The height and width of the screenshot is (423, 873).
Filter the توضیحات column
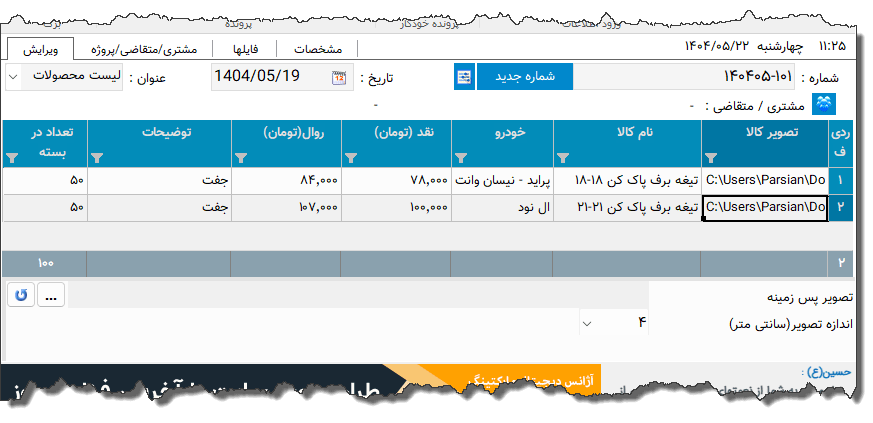coord(97,158)
